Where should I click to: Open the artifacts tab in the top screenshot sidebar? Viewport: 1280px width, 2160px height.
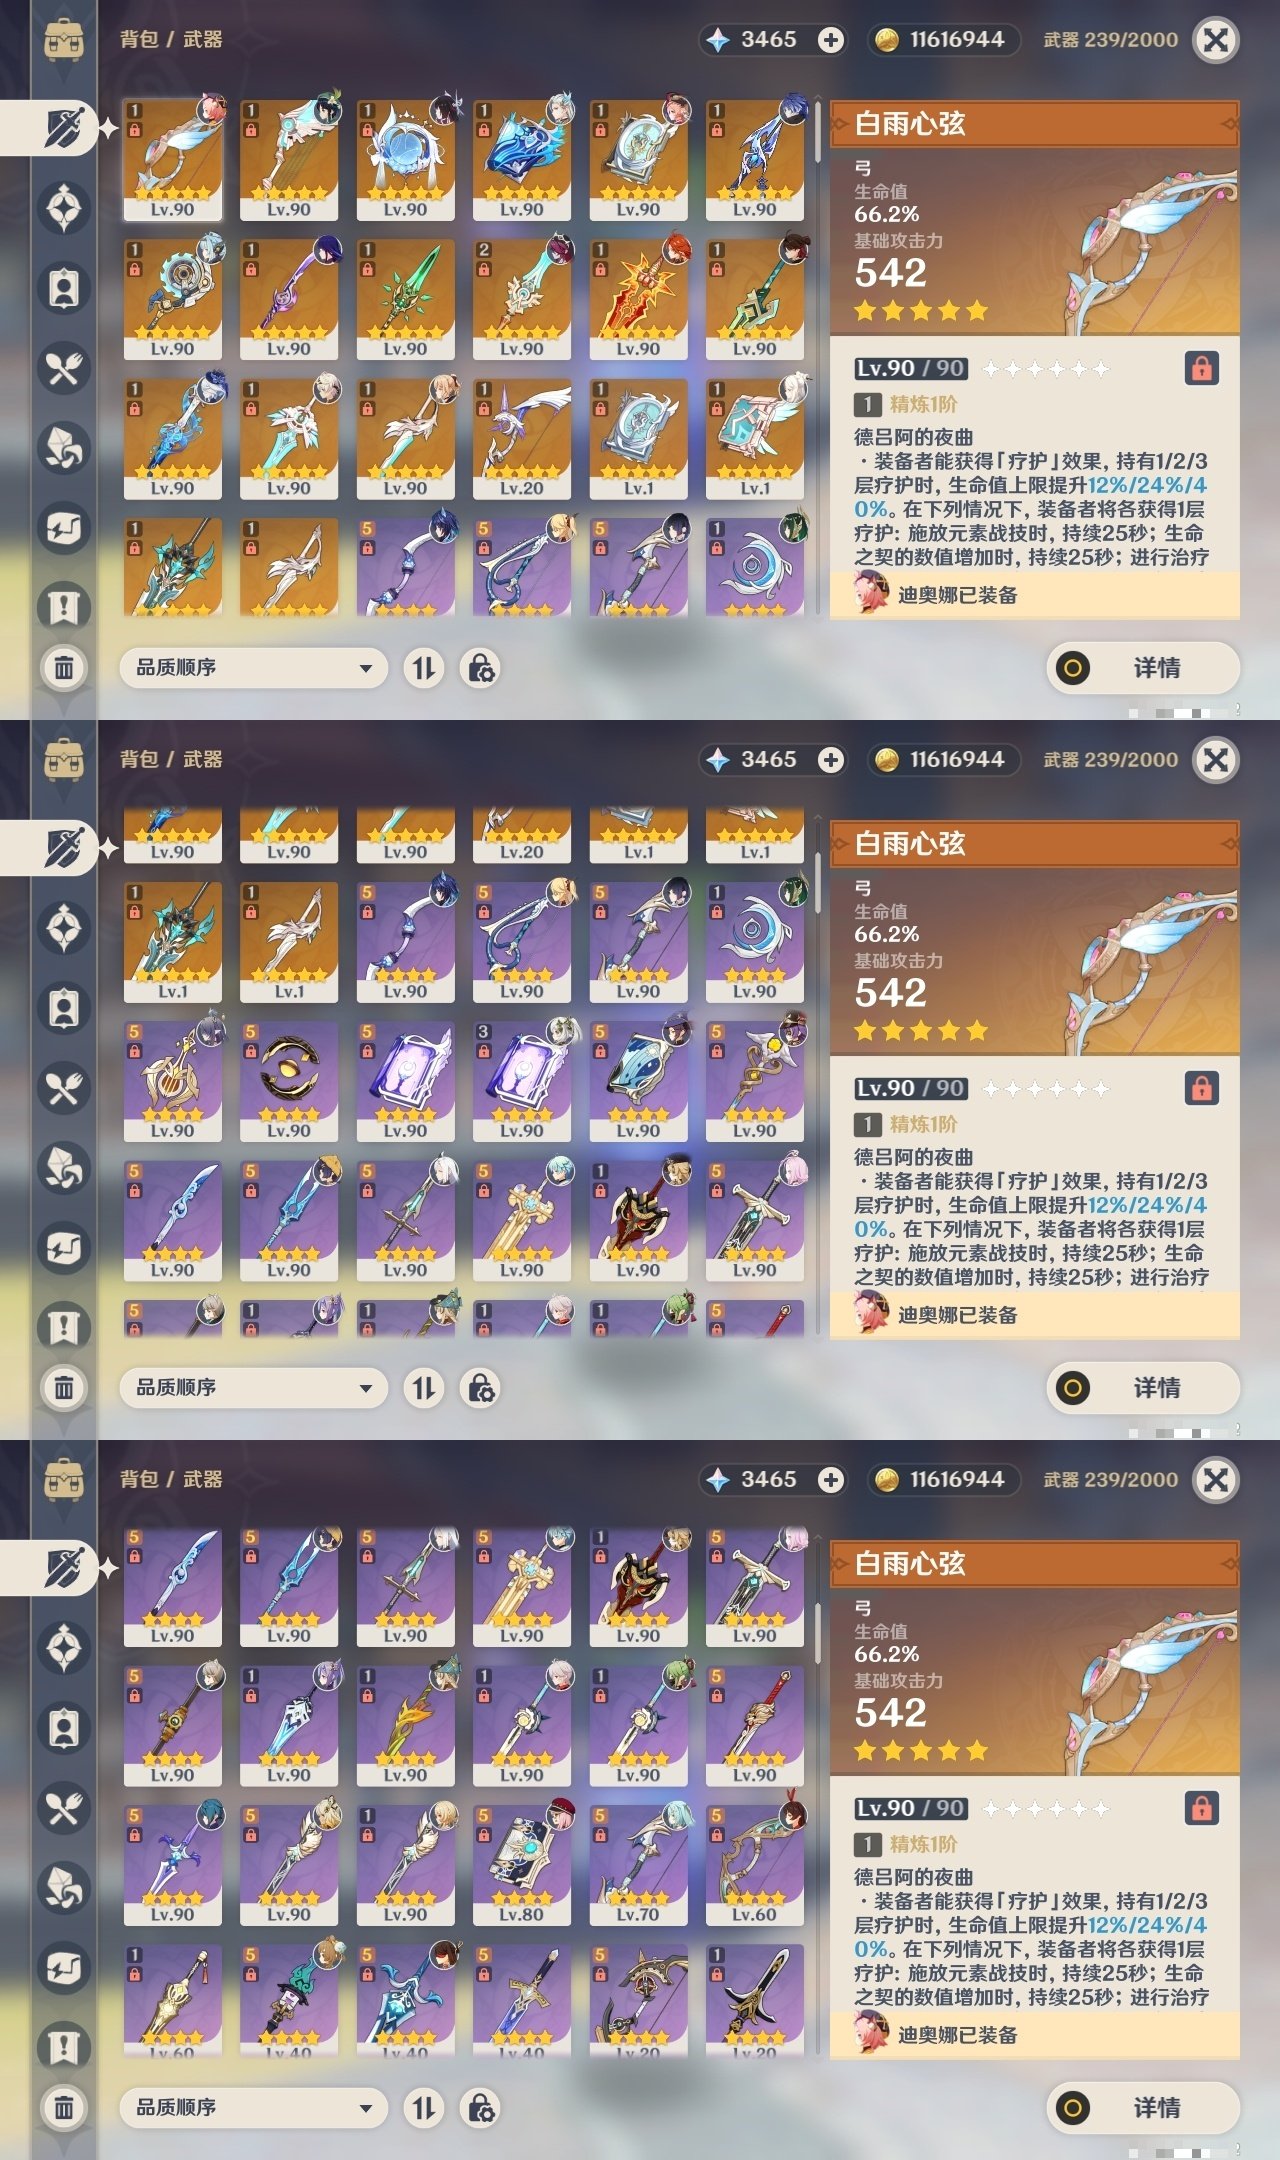coord(64,208)
